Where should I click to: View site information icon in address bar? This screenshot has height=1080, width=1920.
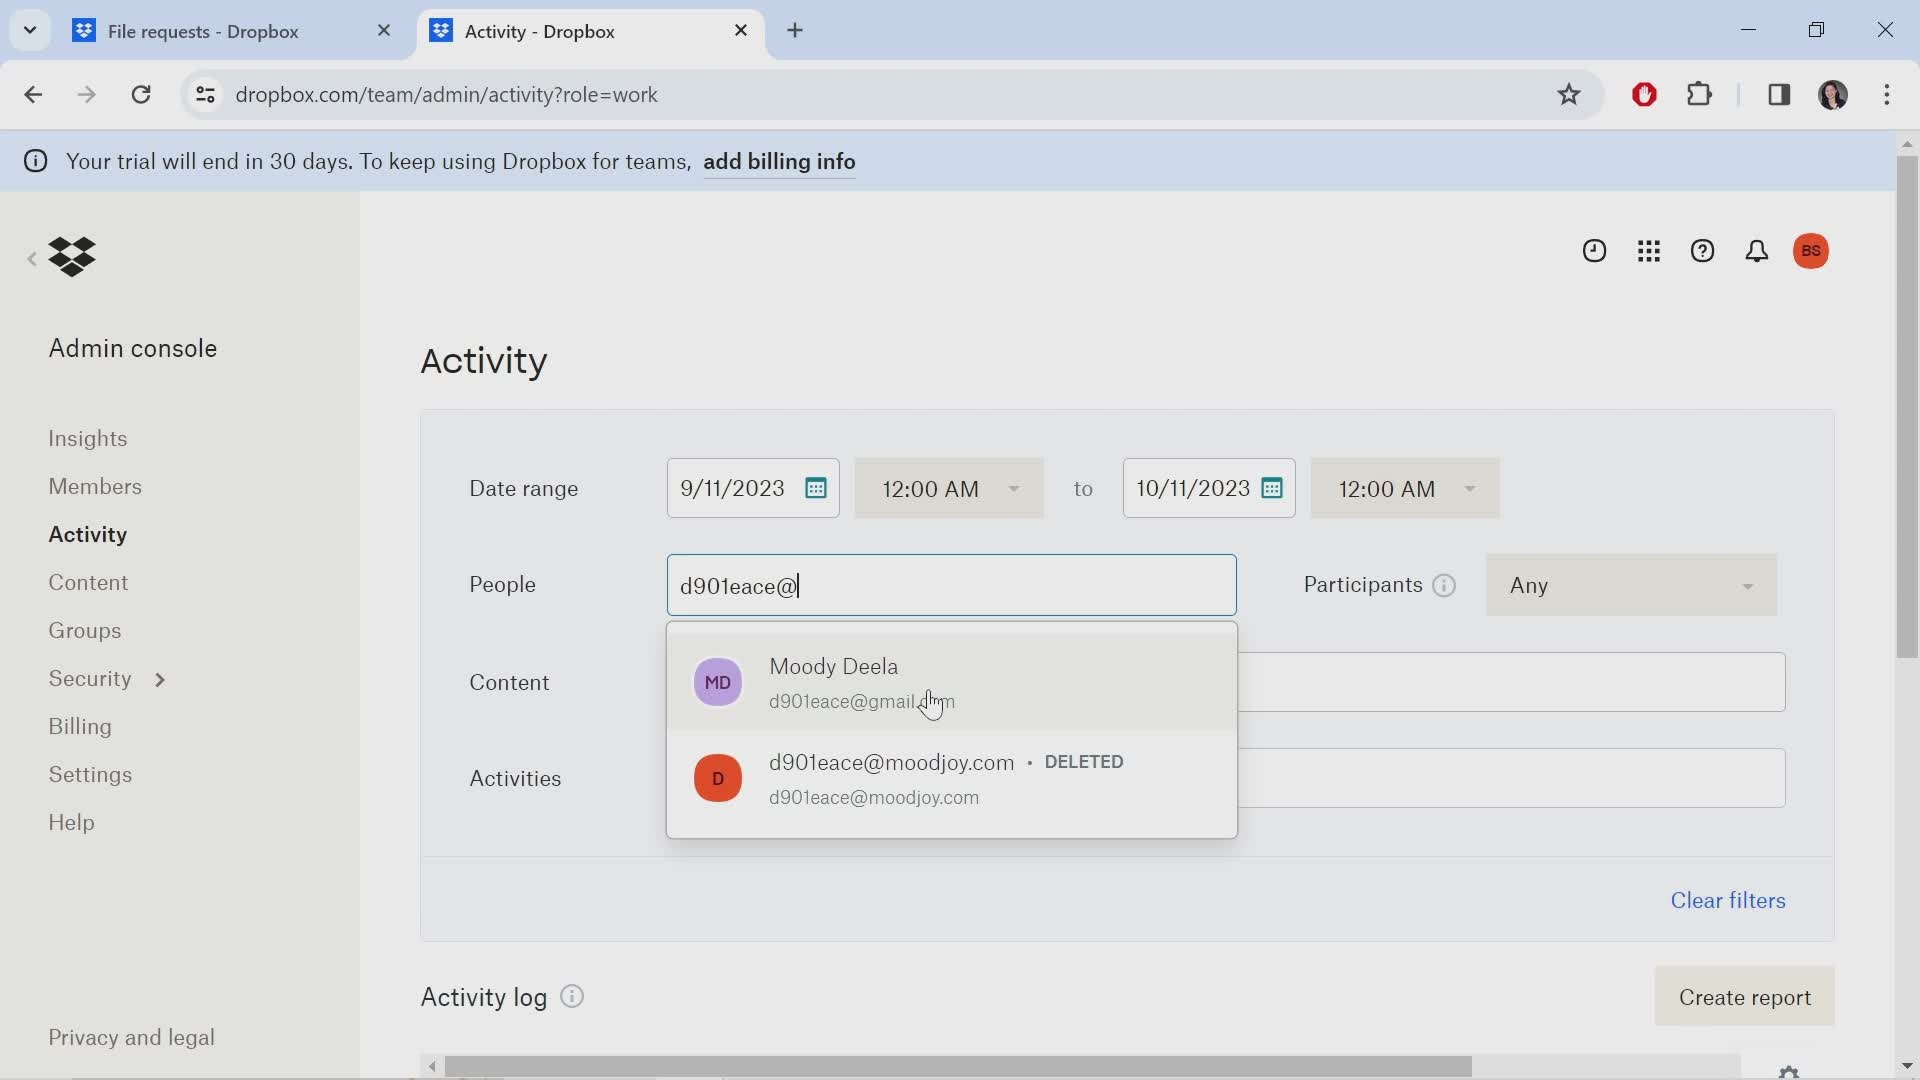(x=205, y=95)
